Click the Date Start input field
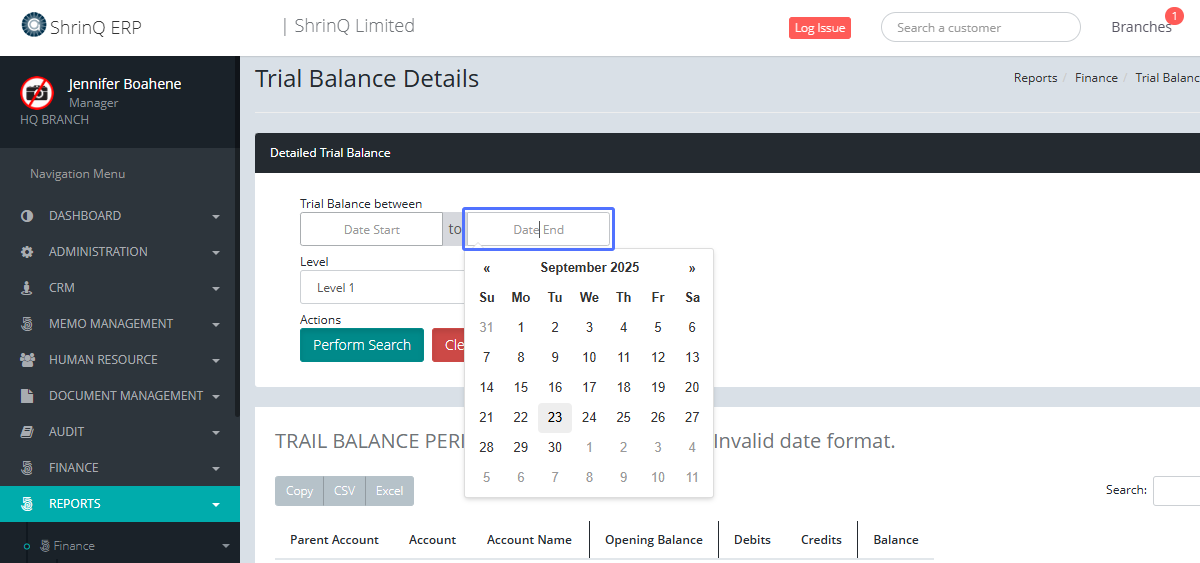The height and width of the screenshot is (563, 1200). coord(371,229)
